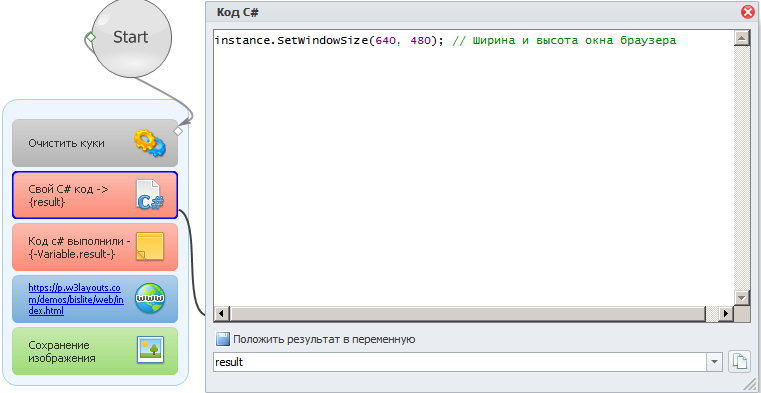This screenshot has height=393, width=761.
Task: Open the w3layouts index.html link
Action: click(76, 299)
